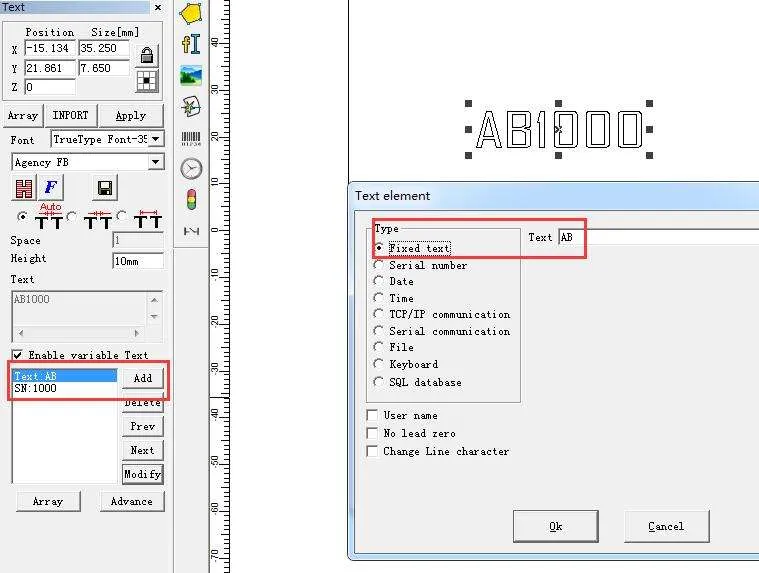759x573 pixels.
Task: Click Cancel in Text element dialog
Action: pyautogui.click(x=666, y=526)
